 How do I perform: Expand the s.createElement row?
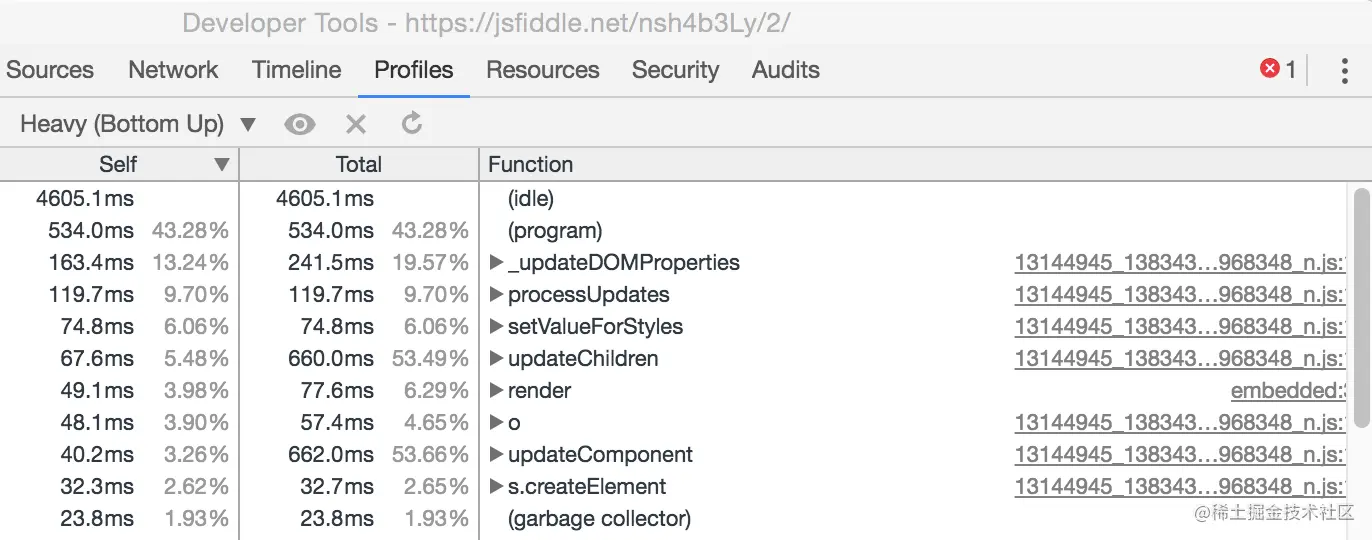pyautogui.click(x=496, y=487)
